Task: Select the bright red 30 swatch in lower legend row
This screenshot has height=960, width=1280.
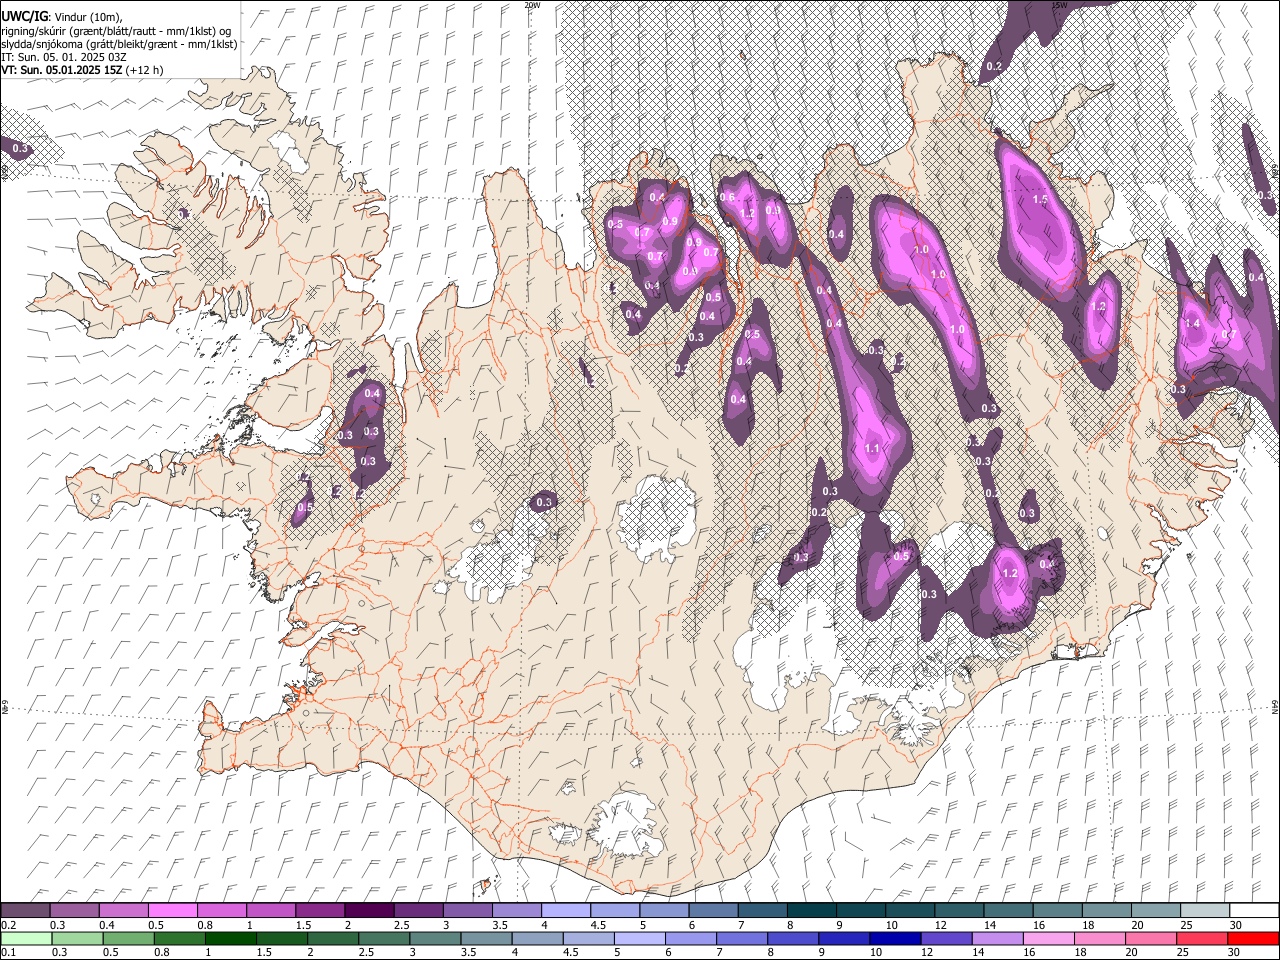Action: tap(1253, 939)
